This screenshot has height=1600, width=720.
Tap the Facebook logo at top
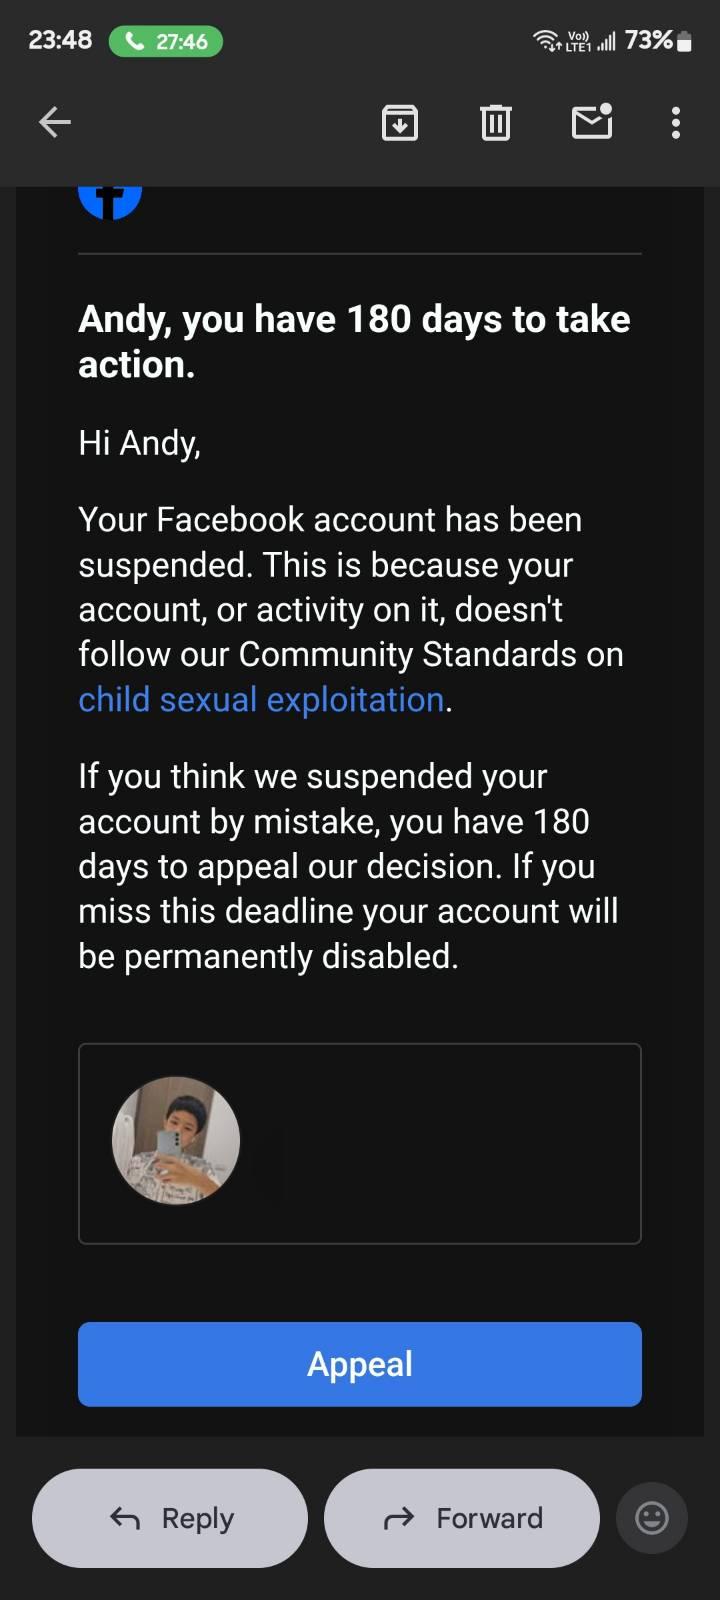coord(110,198)
